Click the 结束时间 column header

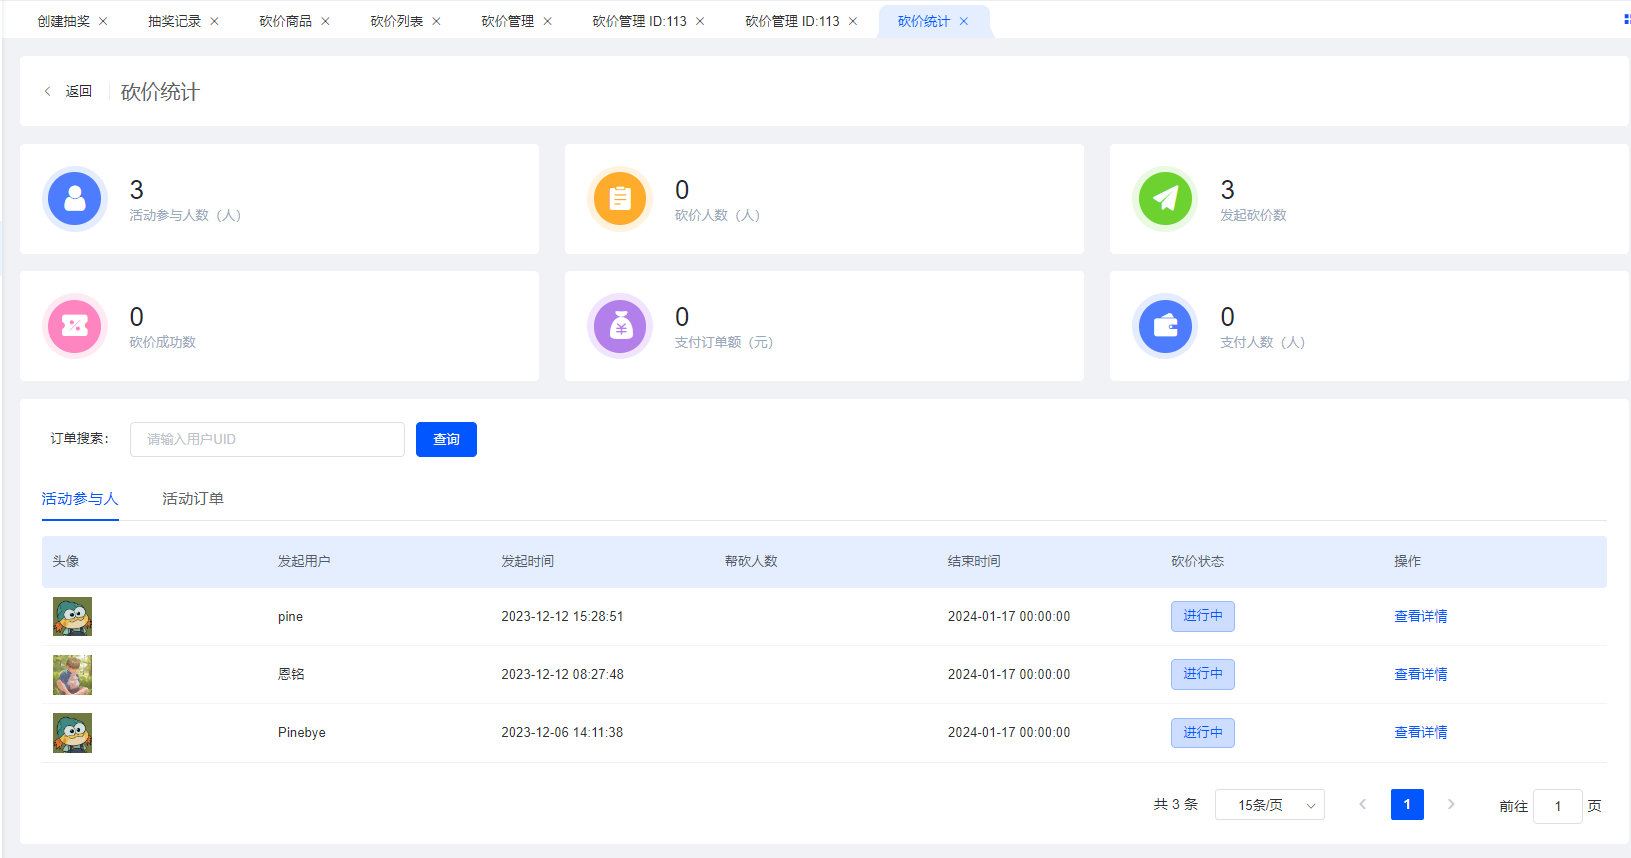coord(974,561)
